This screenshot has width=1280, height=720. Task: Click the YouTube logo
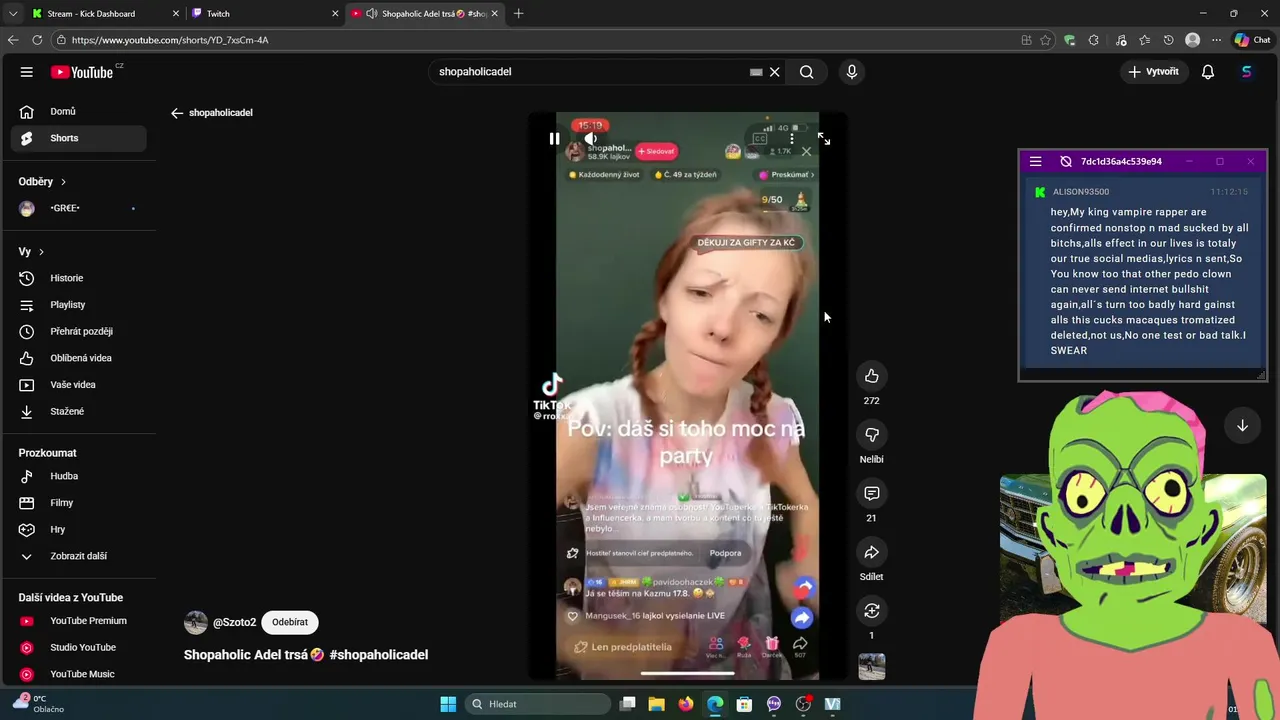[x=82, y=72]
